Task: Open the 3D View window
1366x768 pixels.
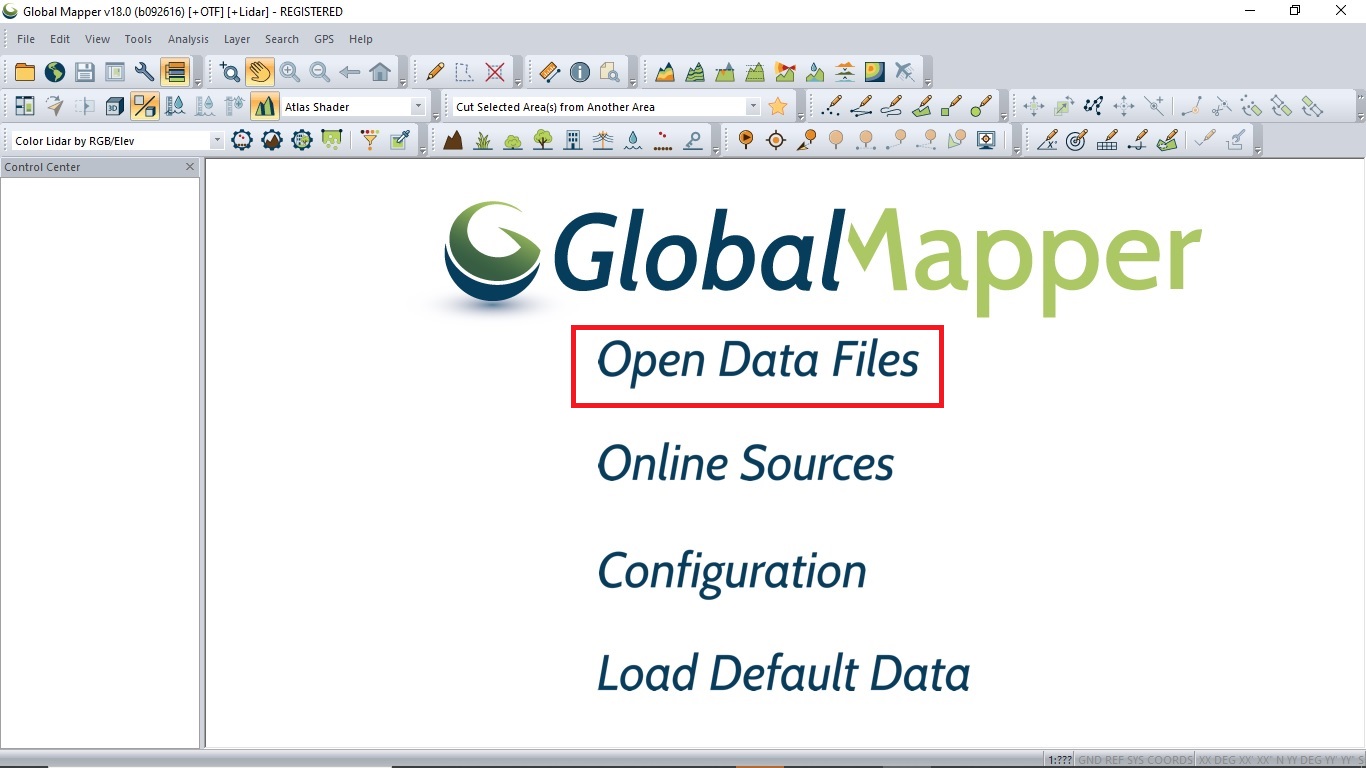Action: coord(113,105)
